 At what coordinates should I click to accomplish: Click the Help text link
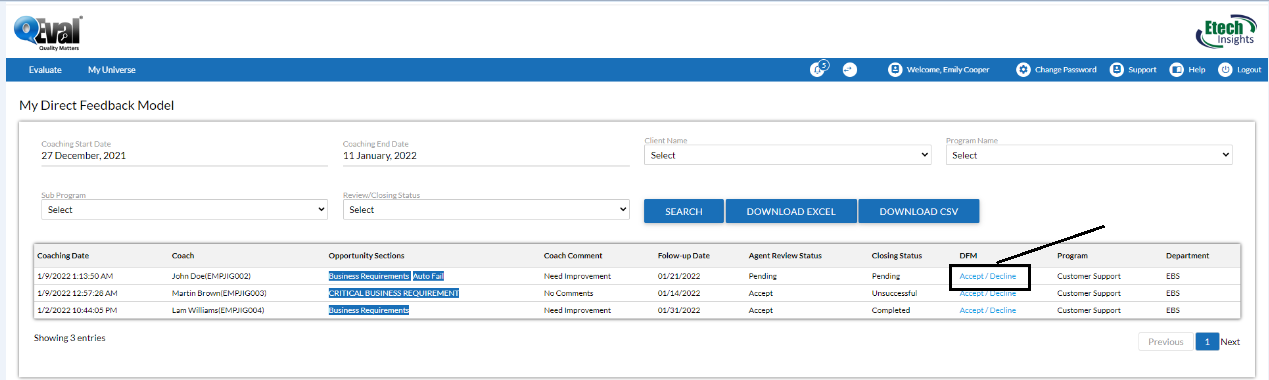pyautogui.click(x=1197, y=70)
